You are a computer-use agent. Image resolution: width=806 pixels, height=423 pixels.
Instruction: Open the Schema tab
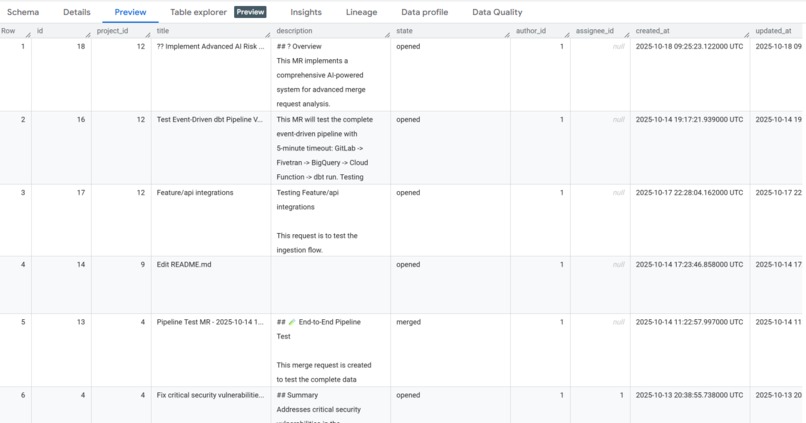pyautogui.click(x=23, y=12)
